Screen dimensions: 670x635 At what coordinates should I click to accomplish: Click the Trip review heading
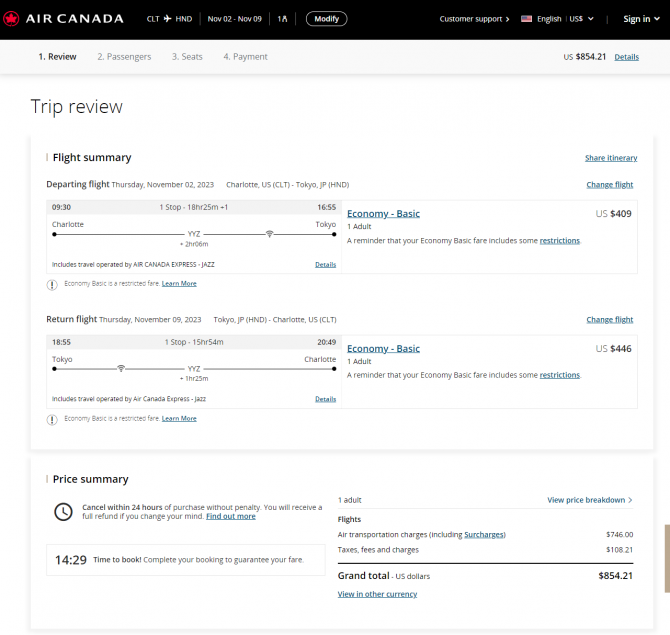click(76, 107)
